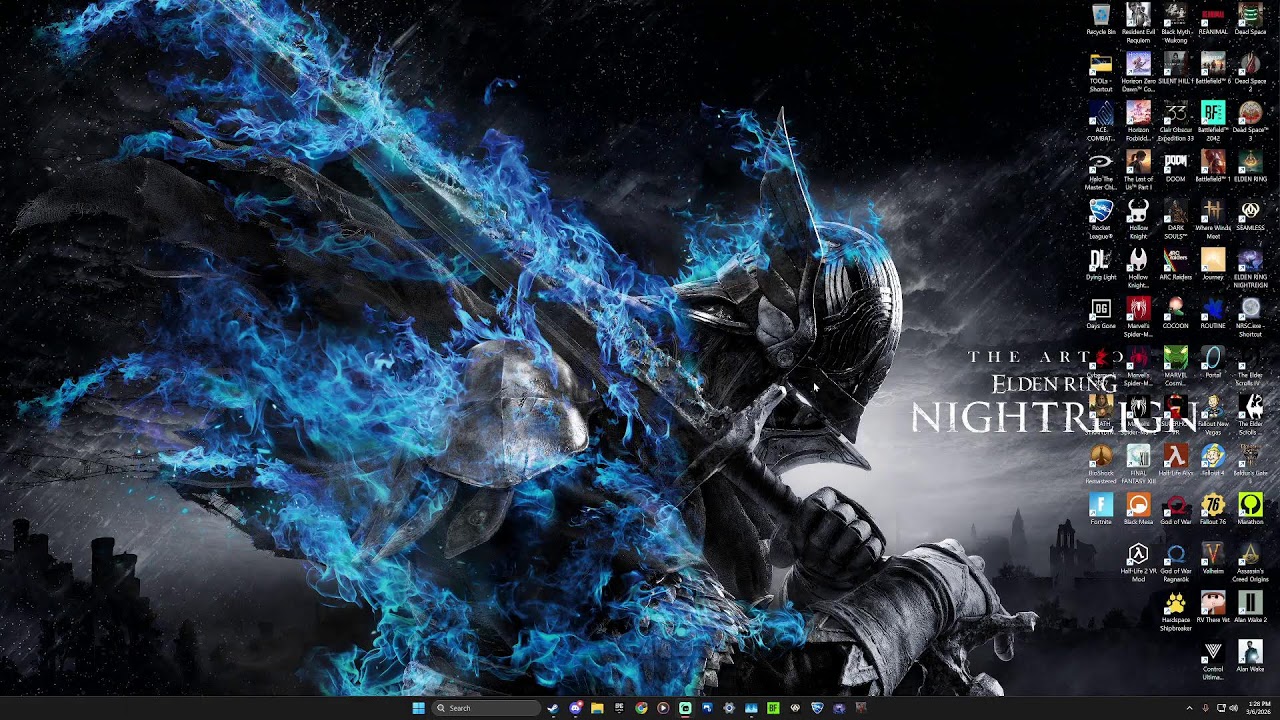
Task: Launch Days Gone from the desktop
Action: (x=1101, y=313)
